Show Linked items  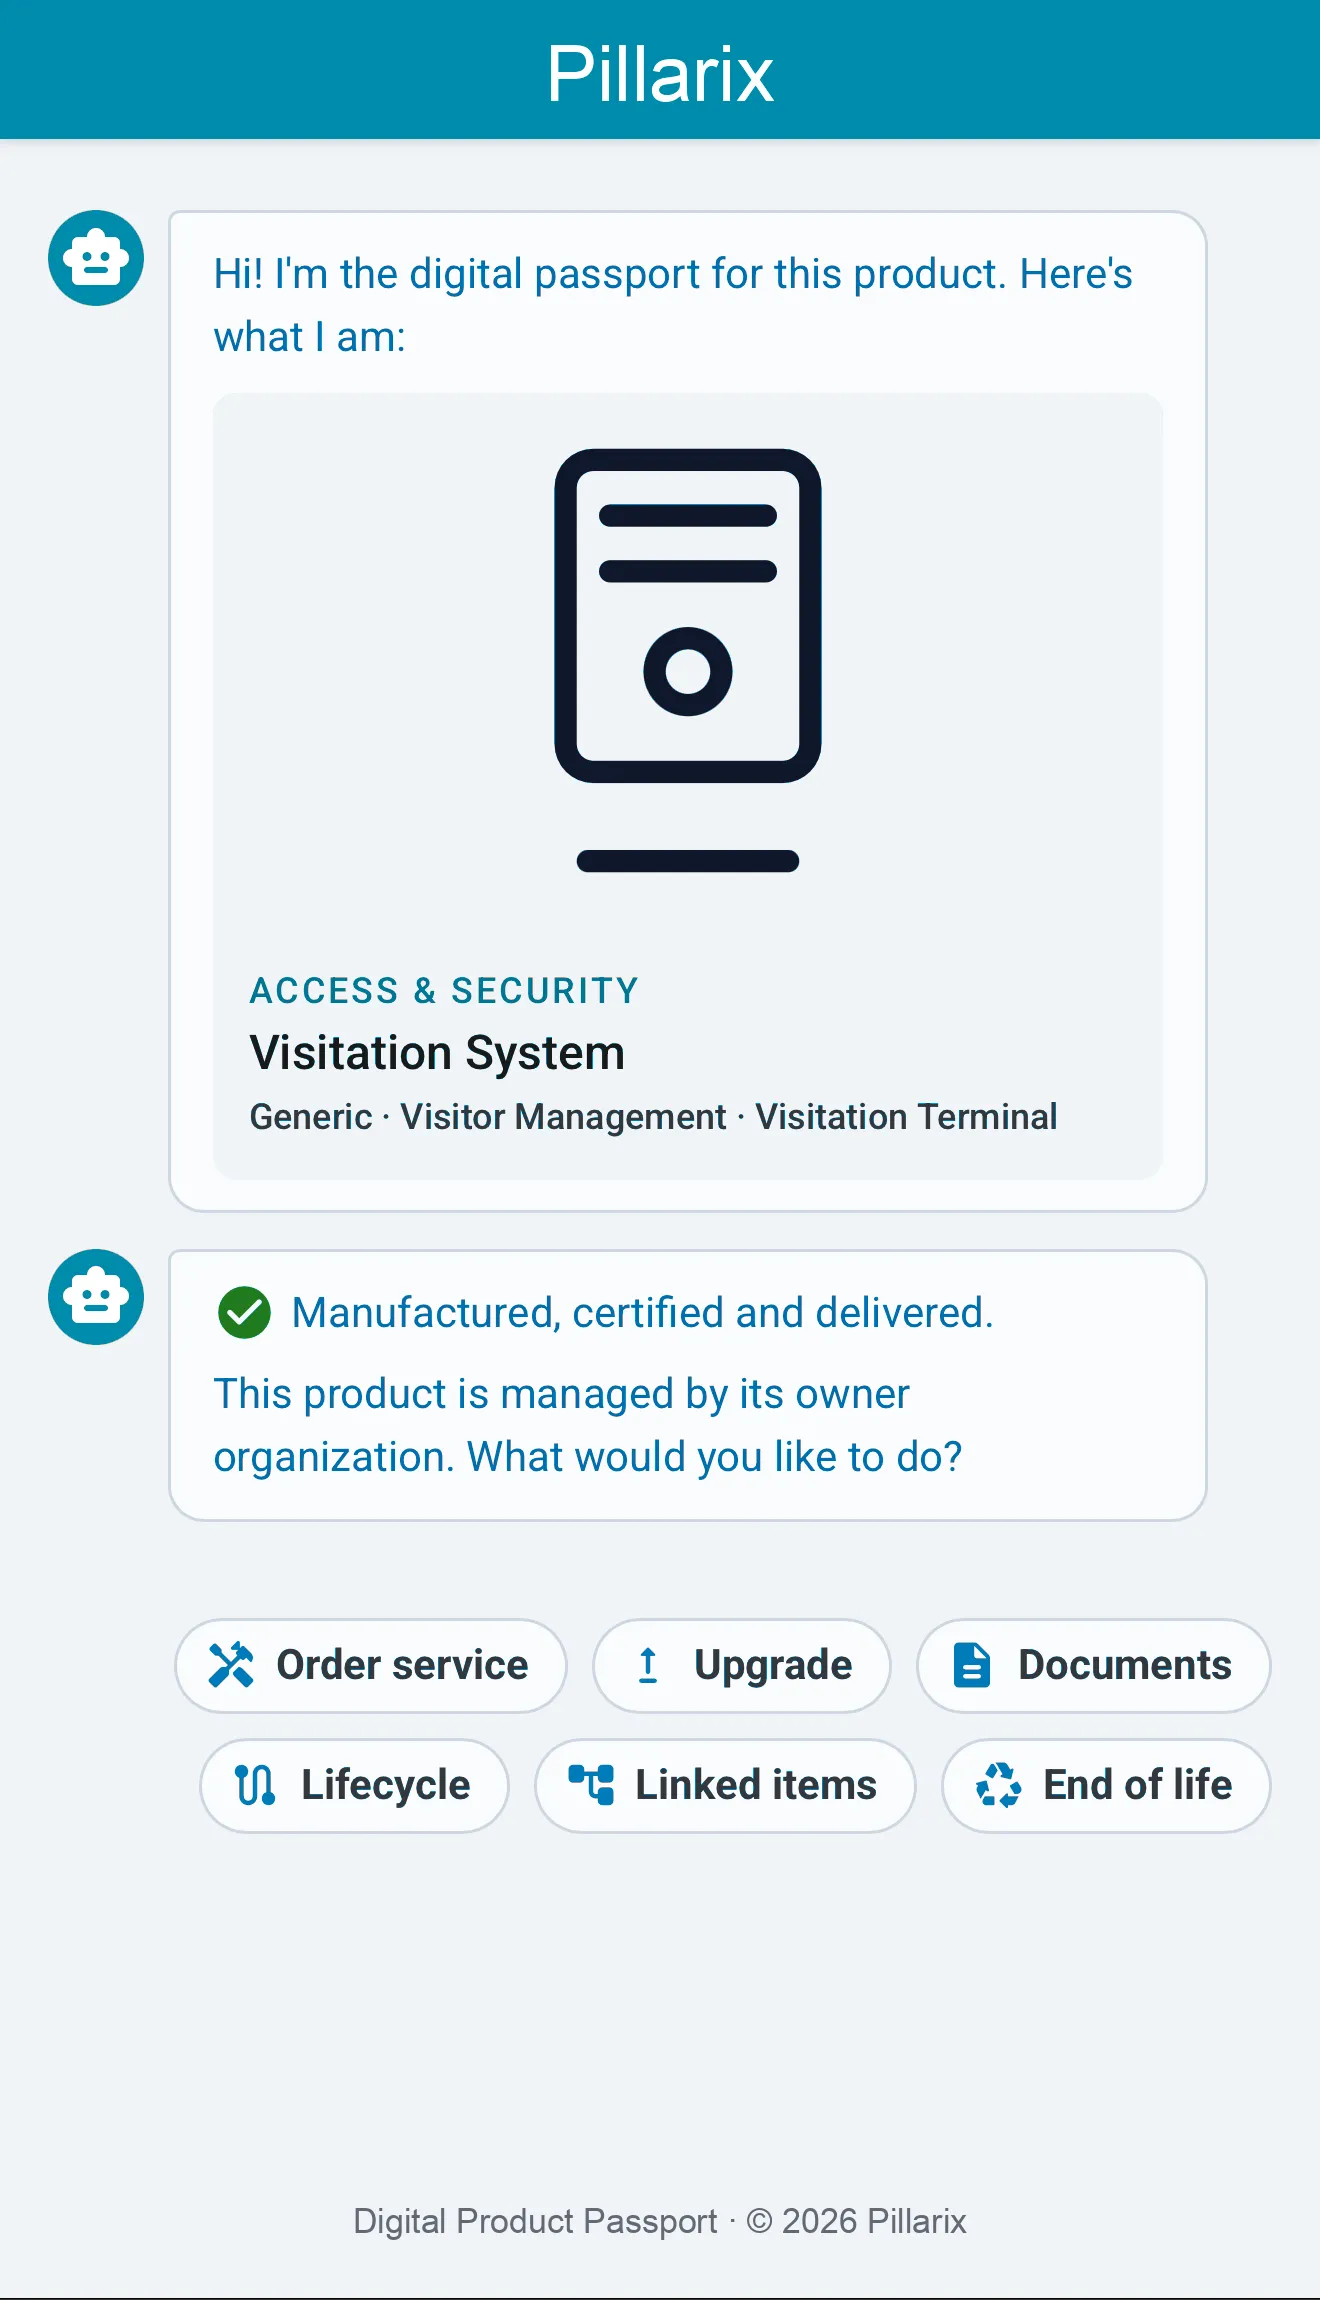tap(725, 1785)
